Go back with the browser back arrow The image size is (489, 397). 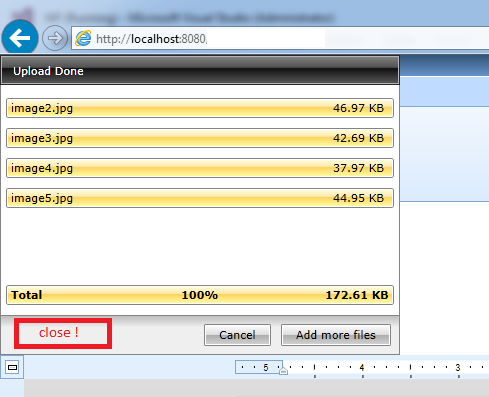click(x=20, y=38)
